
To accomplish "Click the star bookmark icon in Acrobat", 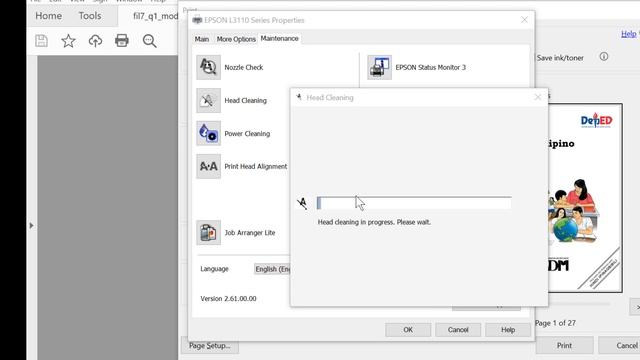I will (x=68, y=41).
